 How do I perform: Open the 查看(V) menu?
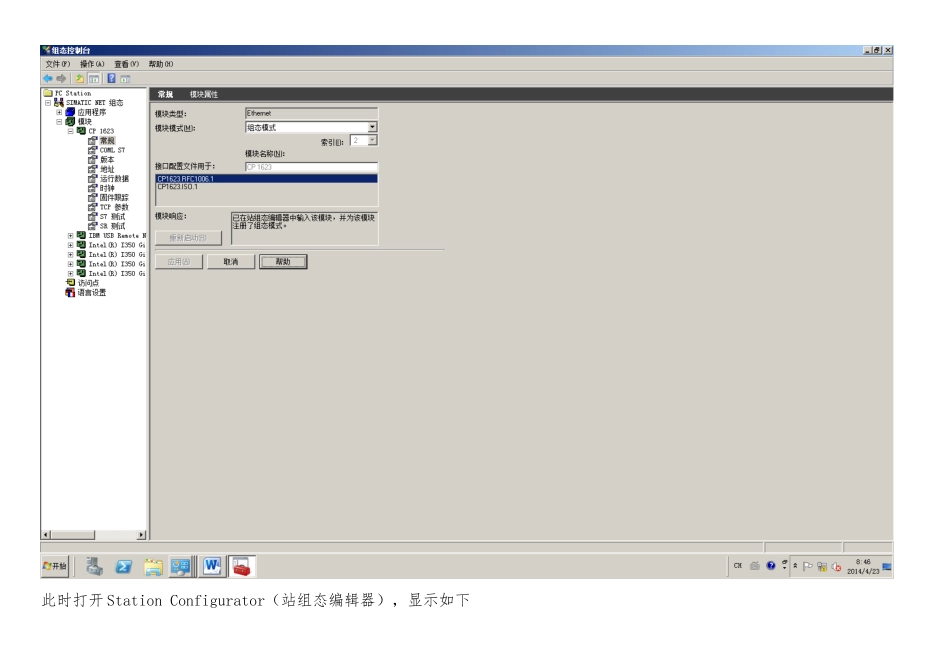(127, 64)
